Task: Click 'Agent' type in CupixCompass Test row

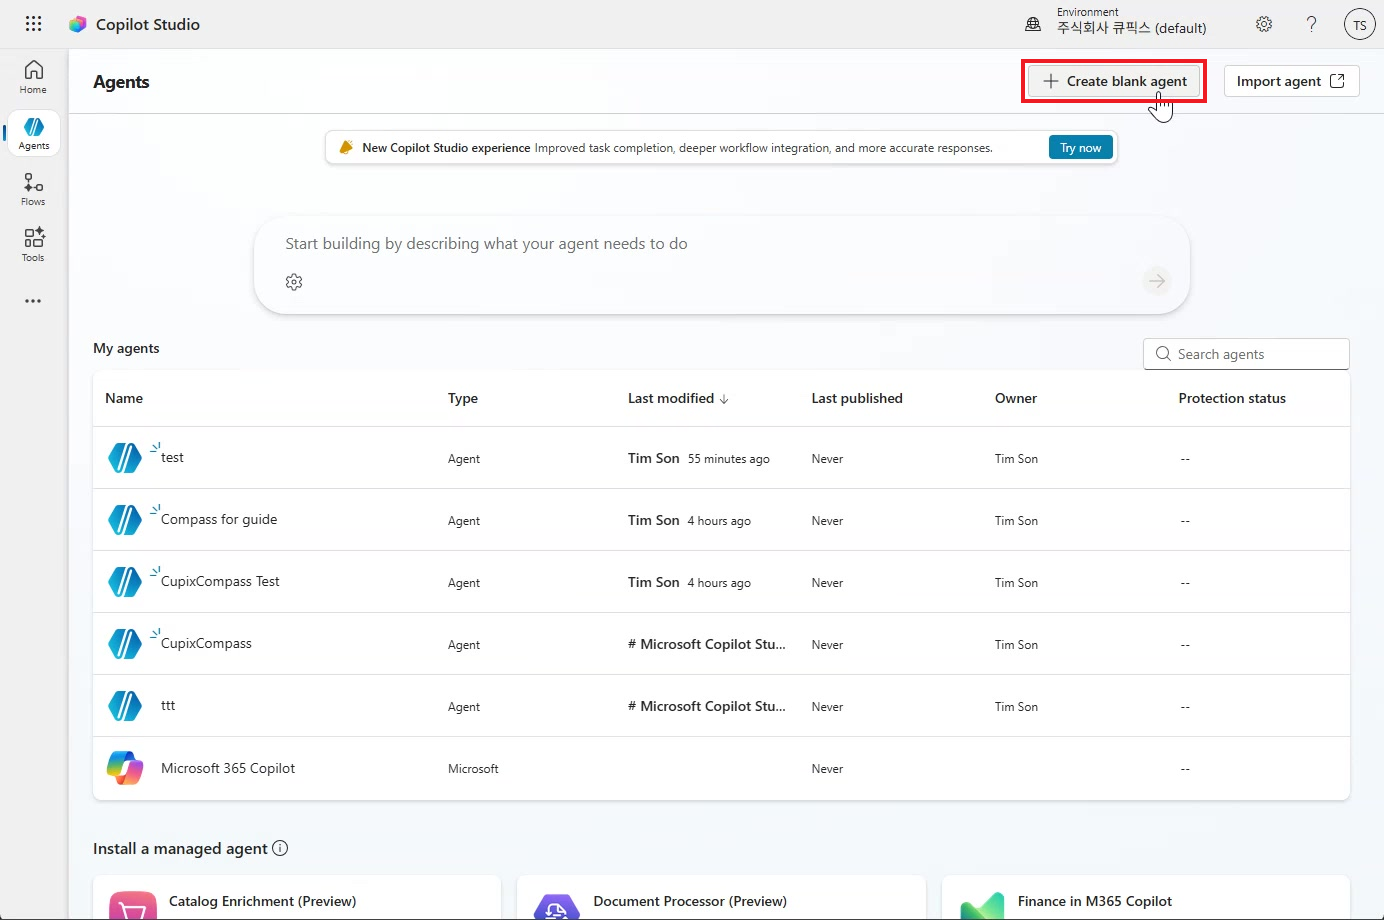Action: coord(464,583)
